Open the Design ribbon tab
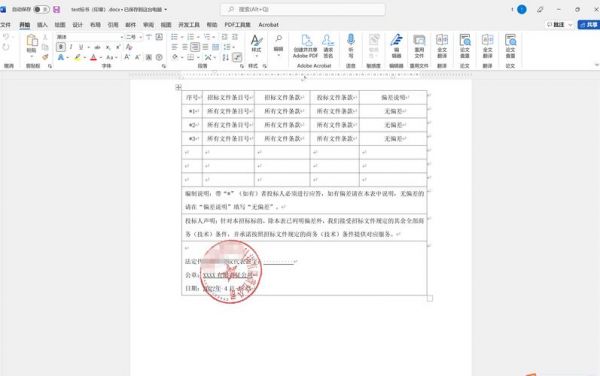 [x=78, y=25]
